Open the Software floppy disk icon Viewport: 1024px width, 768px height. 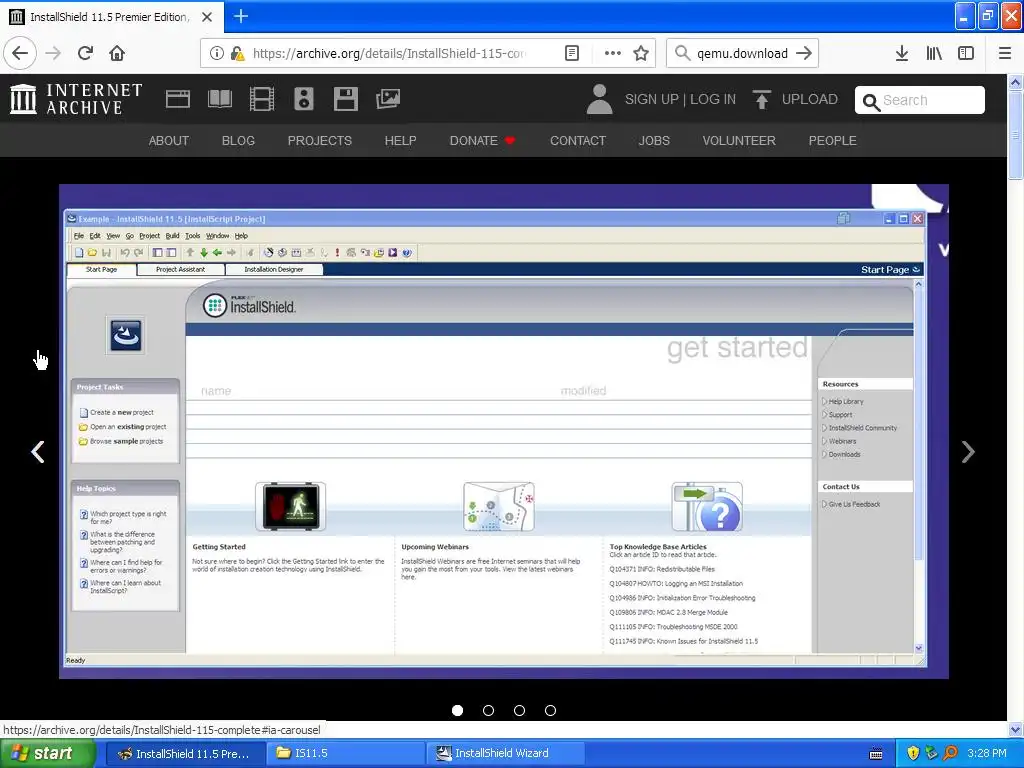tap(345, 99)
